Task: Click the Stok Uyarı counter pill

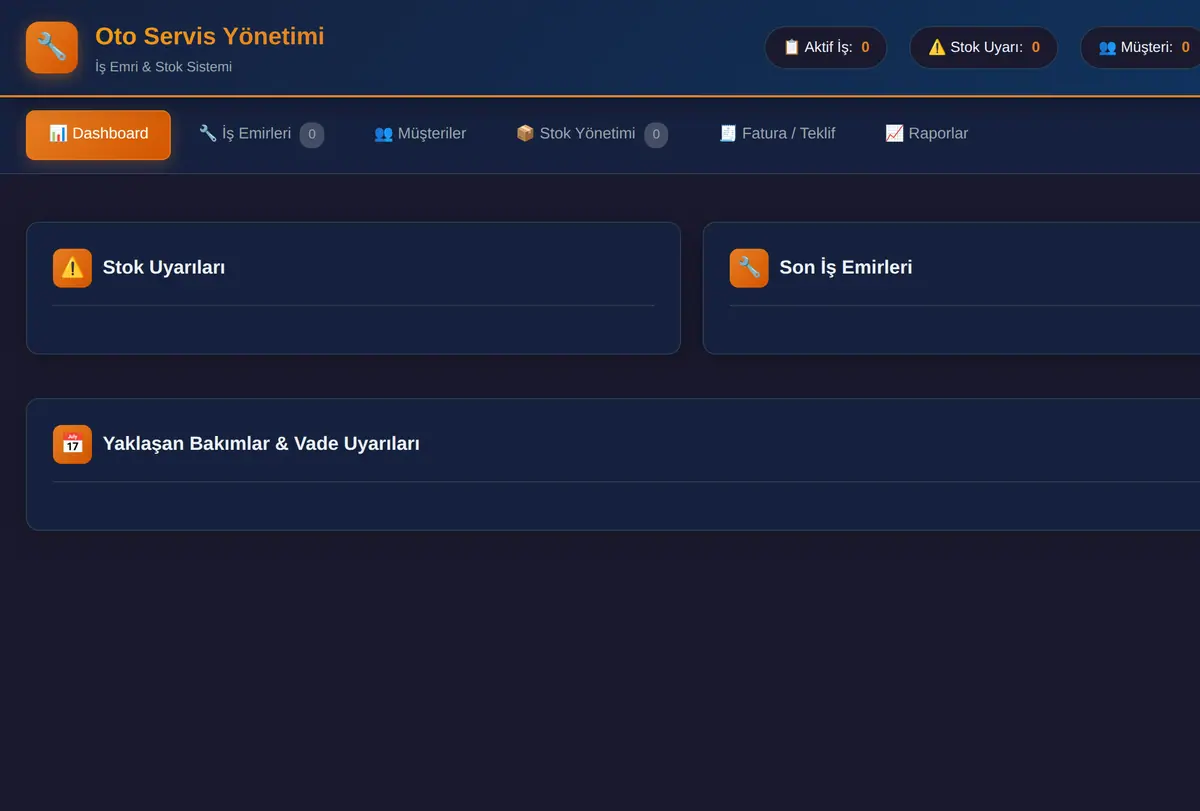Action: pyautogui.click(x=984, y=47)
